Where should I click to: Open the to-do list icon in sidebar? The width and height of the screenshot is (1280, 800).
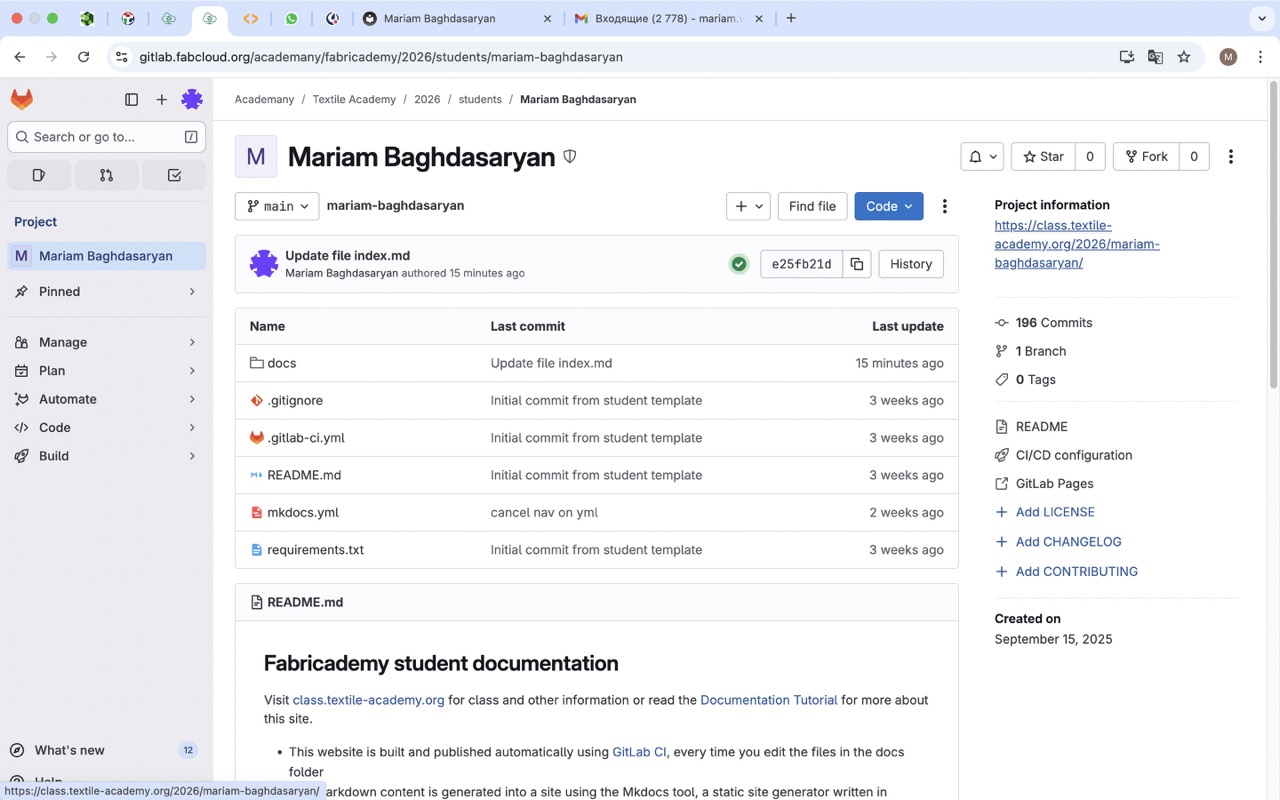(x=174, y=175)
